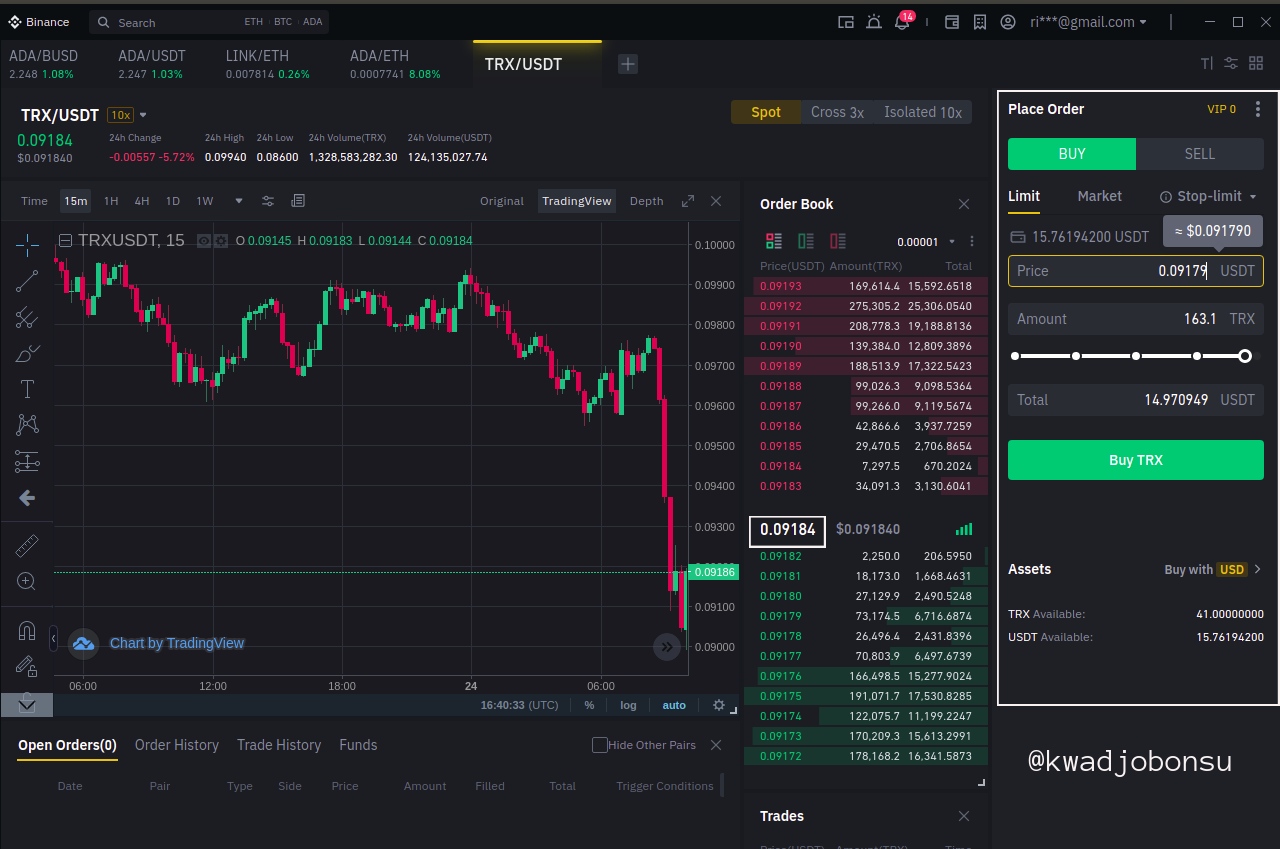Select the zoom in magnifier tool
Screen dimensions: 1280x849
point(27,581)
